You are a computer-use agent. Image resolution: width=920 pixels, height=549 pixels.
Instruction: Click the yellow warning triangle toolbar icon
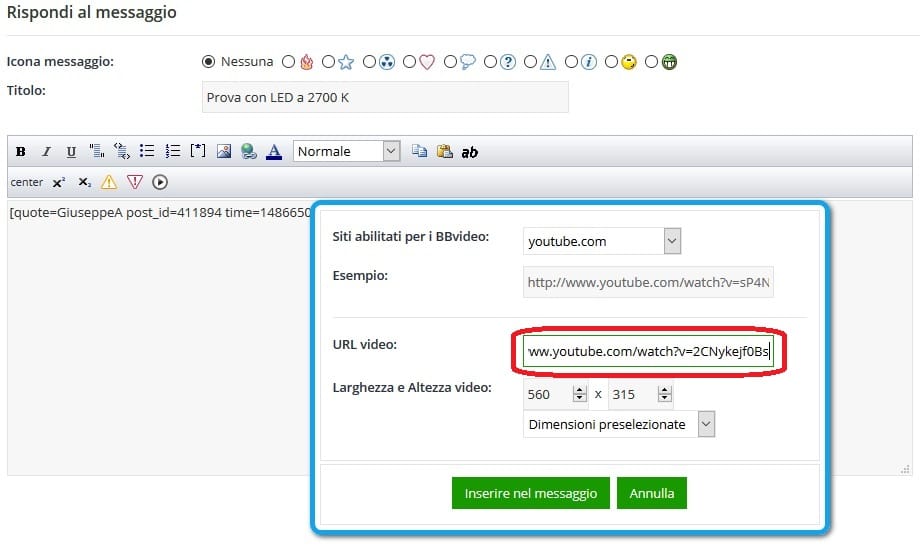point(109,182)
